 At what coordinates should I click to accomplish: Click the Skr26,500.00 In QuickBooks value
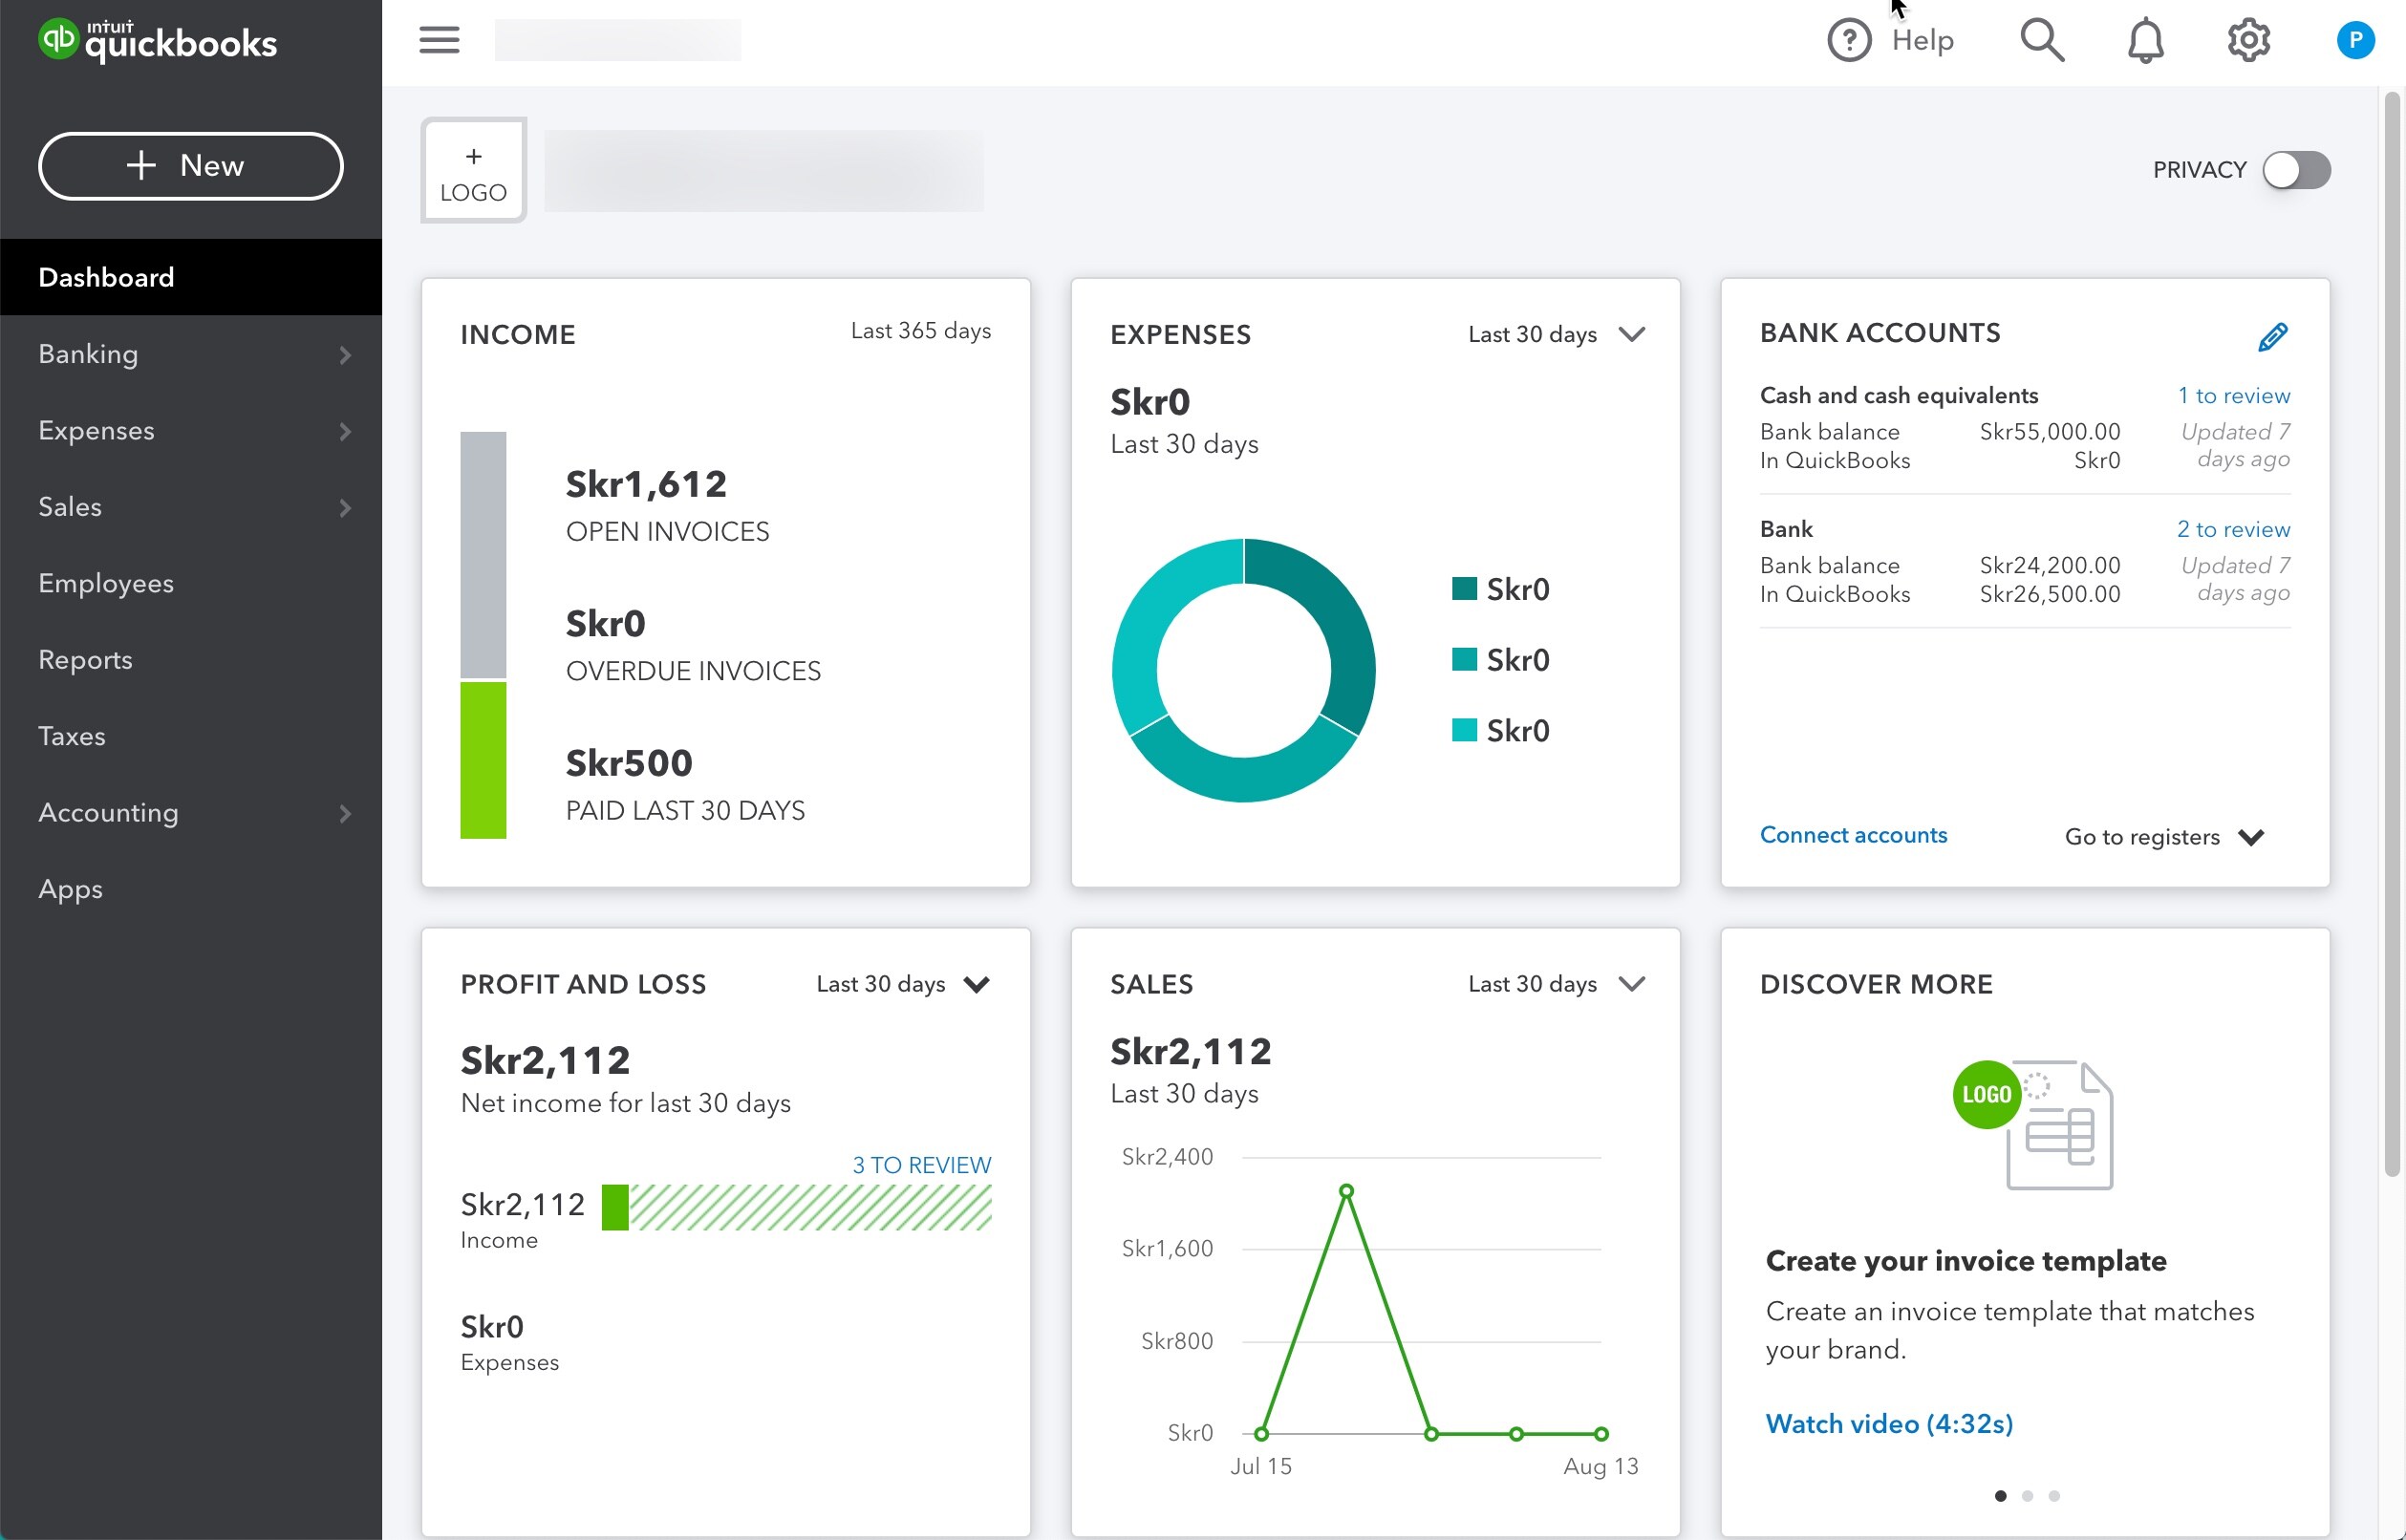tap(2050, 594)
